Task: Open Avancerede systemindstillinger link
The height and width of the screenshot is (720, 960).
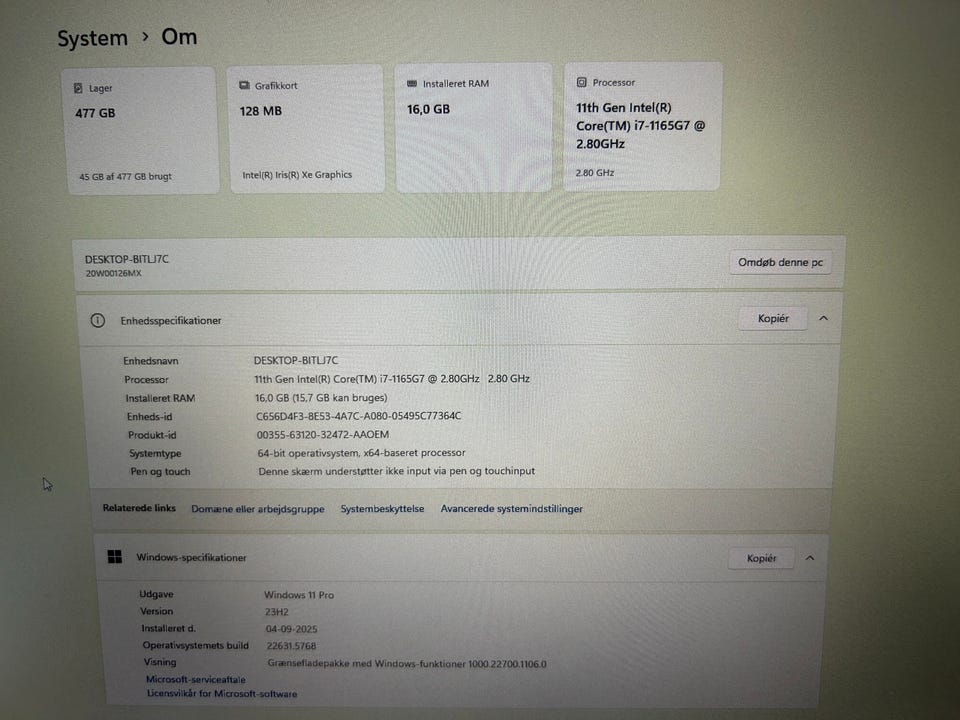Action: click(x=511, y=509)
